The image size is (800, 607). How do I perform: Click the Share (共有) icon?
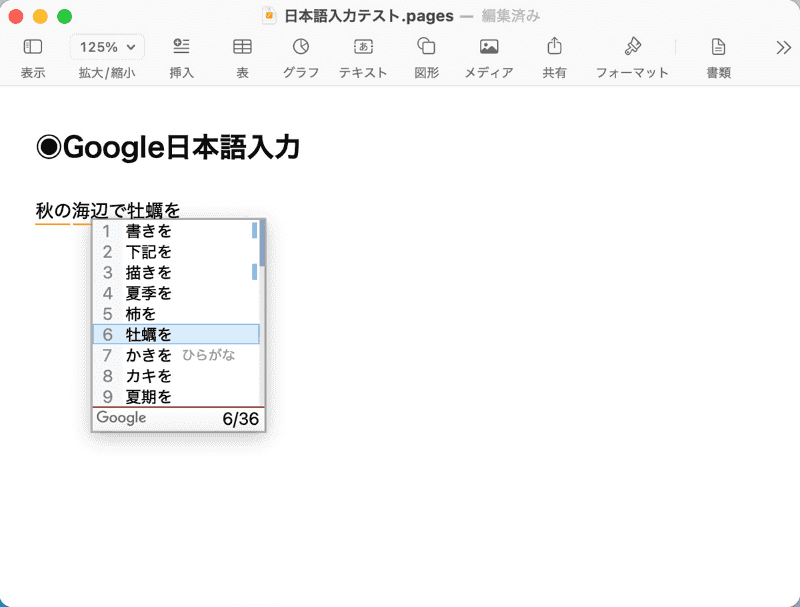[x=554, y=46]
